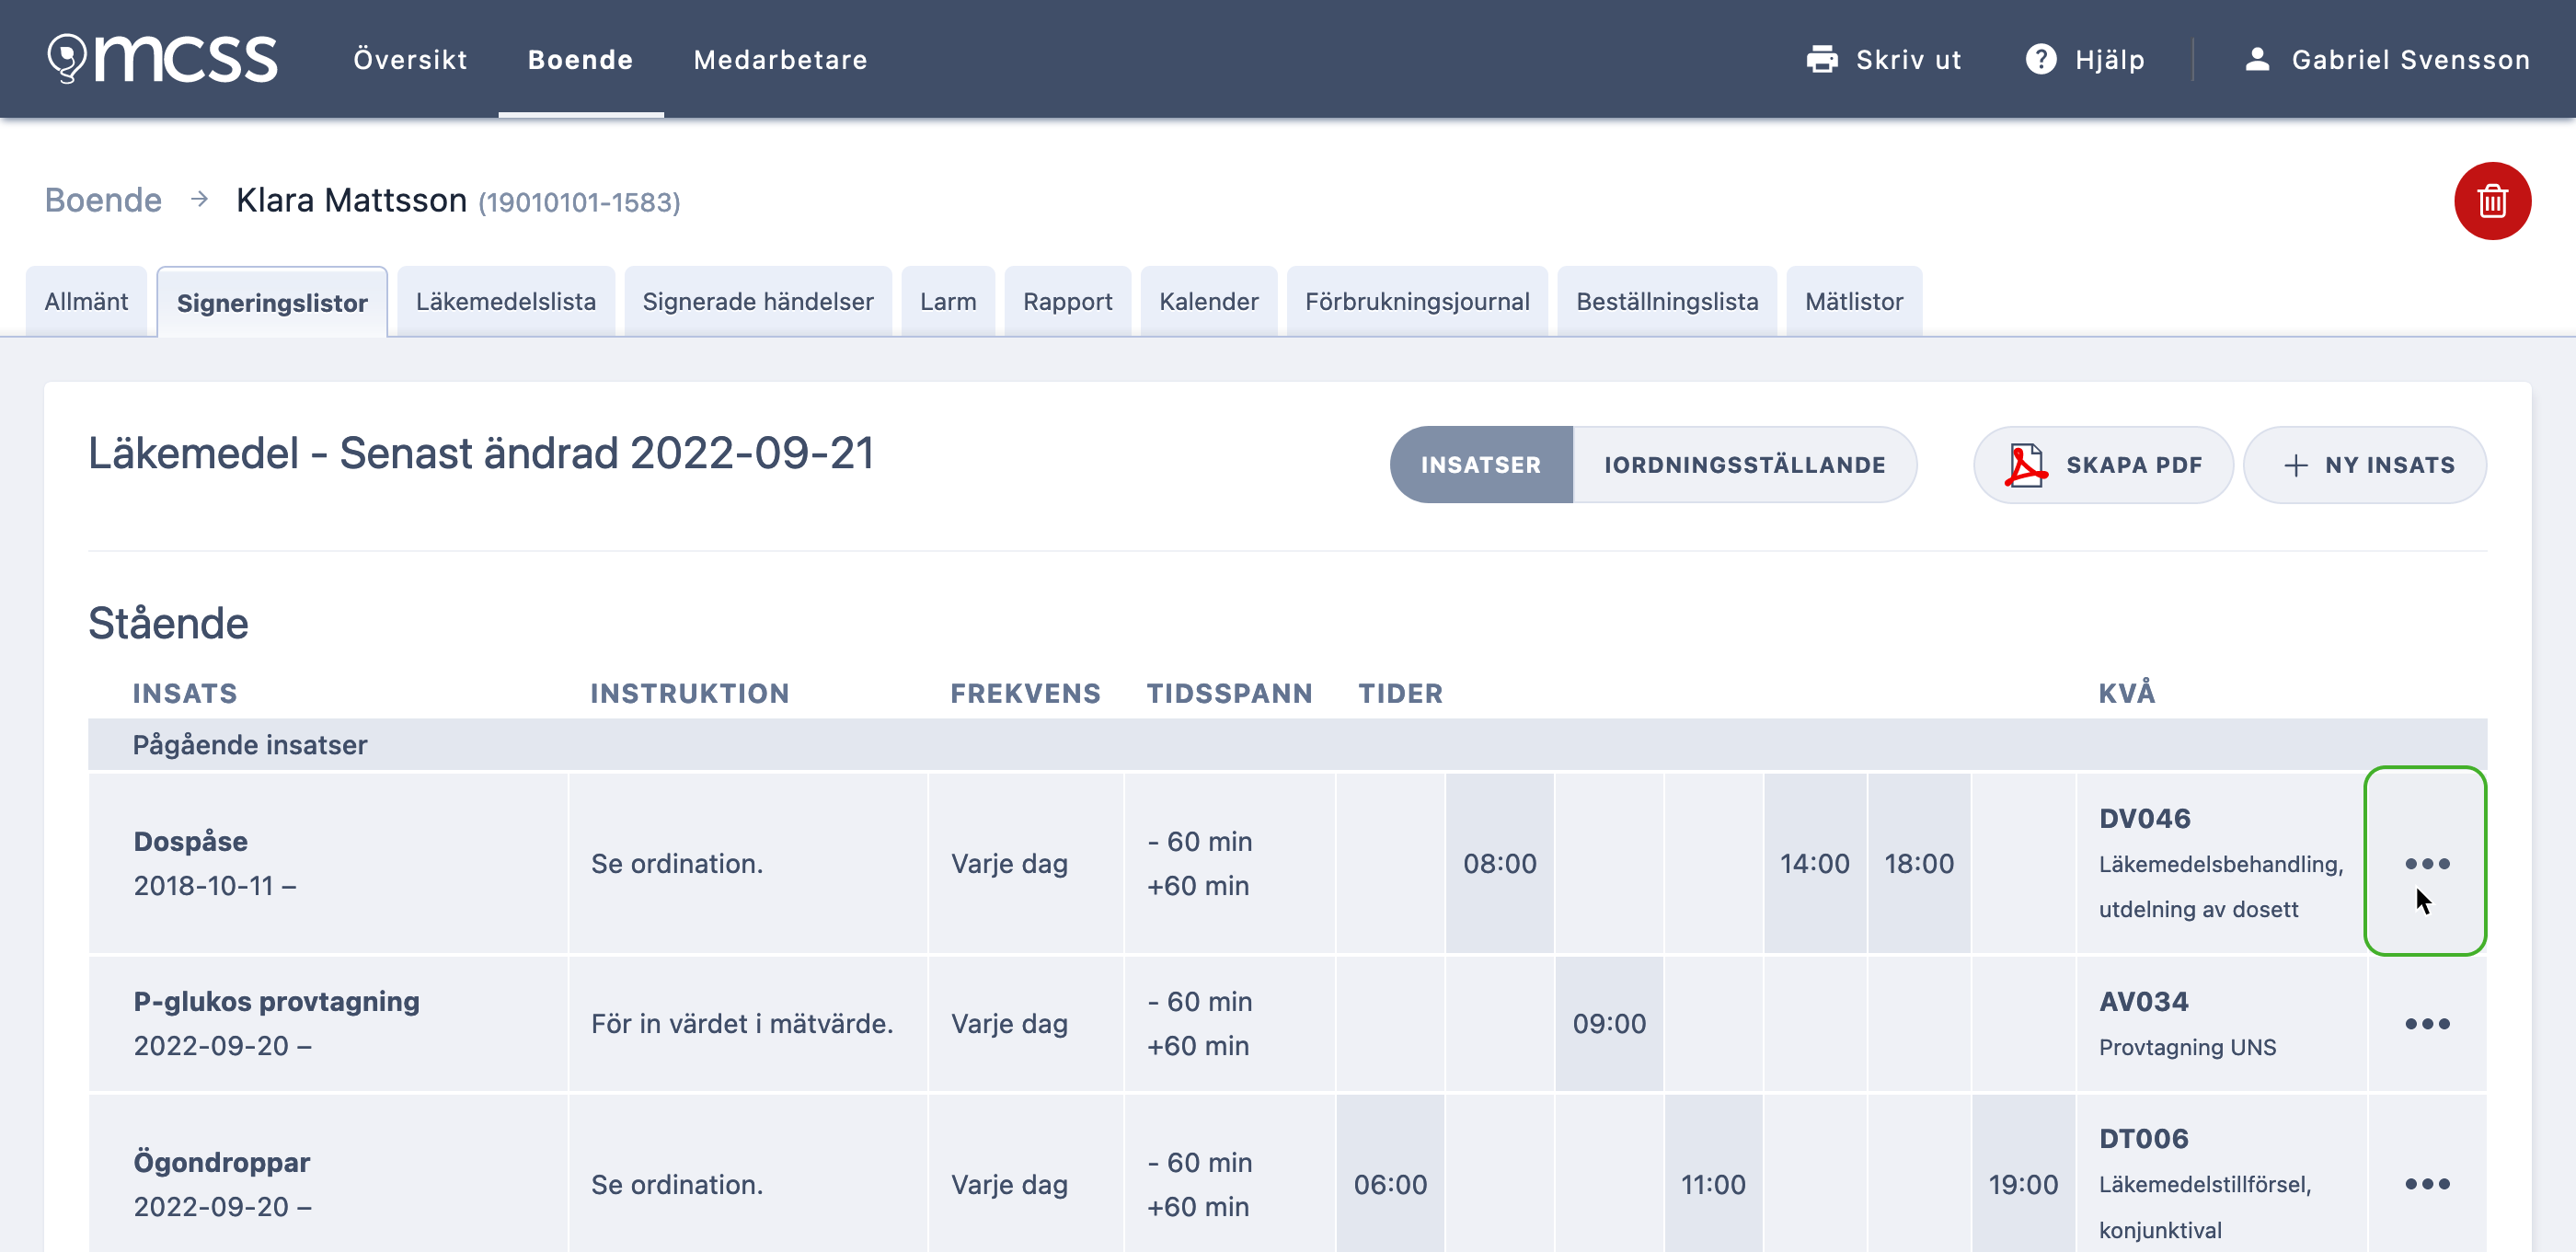
Task: Click the Pågående insatser group row
Action: [1287, 744]
